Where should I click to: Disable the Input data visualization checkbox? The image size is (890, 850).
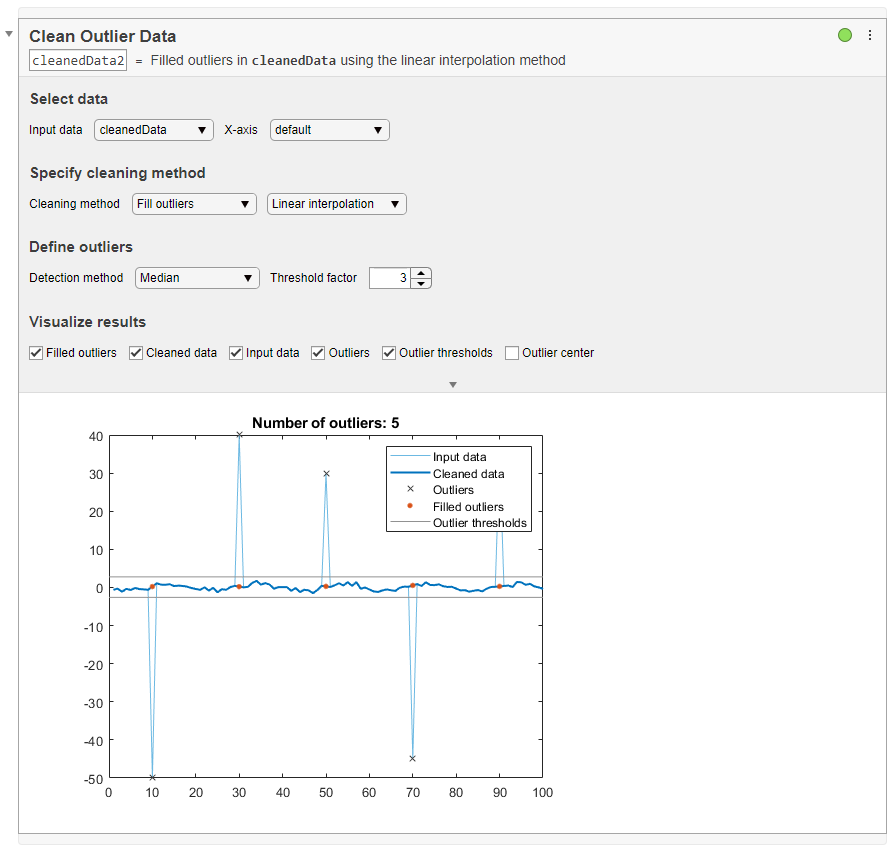pyautogui.click(x=236, y=353)
